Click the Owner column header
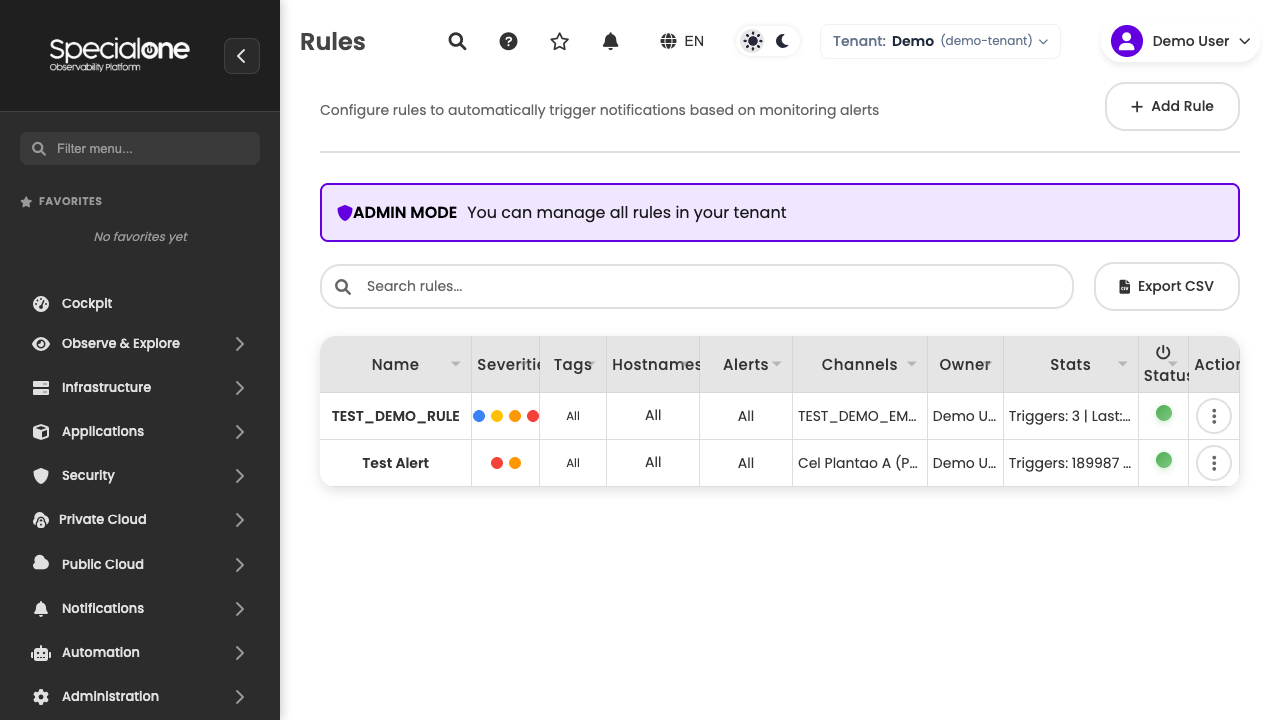 (x=965, y=364)
